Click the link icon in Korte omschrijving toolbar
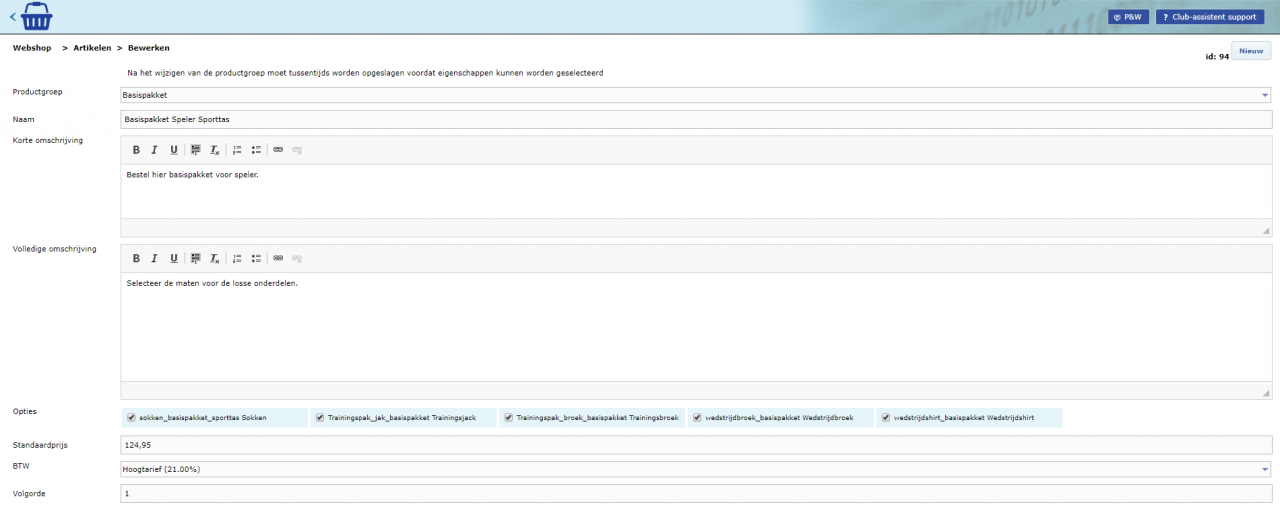Screen dimensions: 1280x505 click(278, 150)
